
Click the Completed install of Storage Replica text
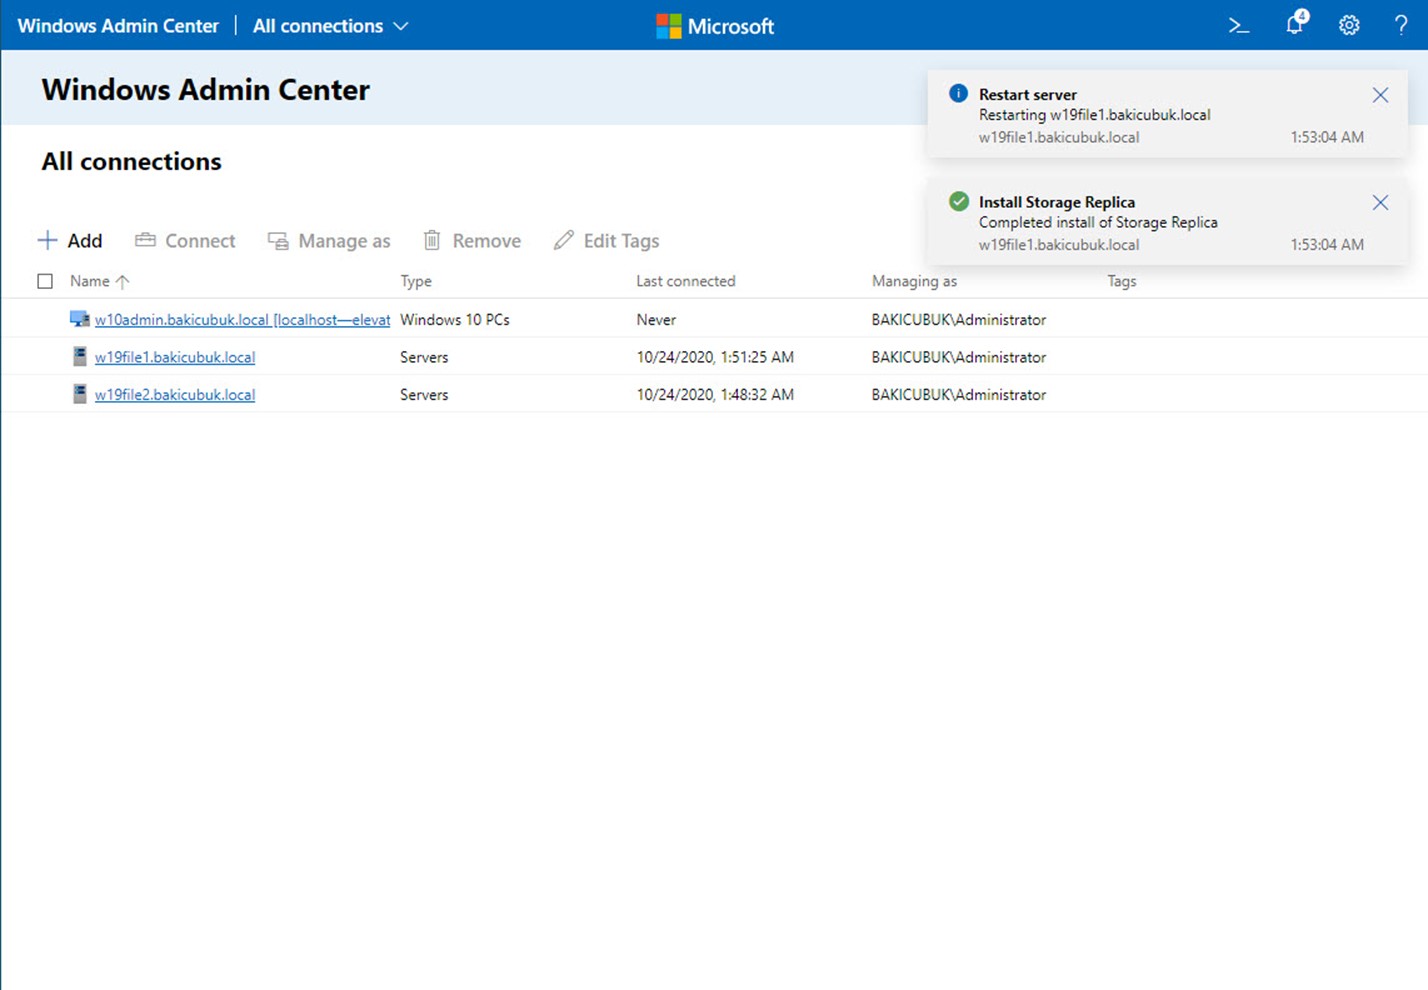tap(1098, 222)
